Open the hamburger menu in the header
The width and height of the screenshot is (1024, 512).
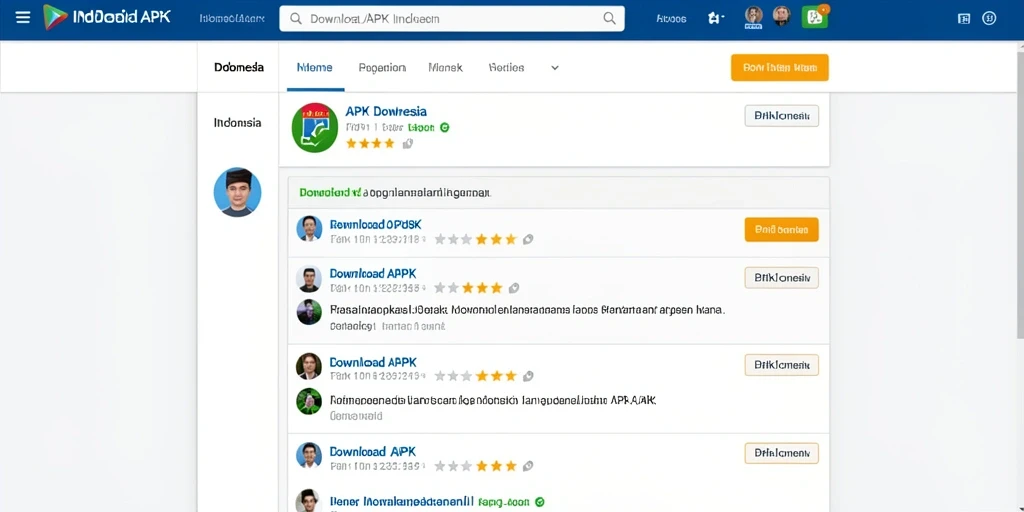click(23, 18)
